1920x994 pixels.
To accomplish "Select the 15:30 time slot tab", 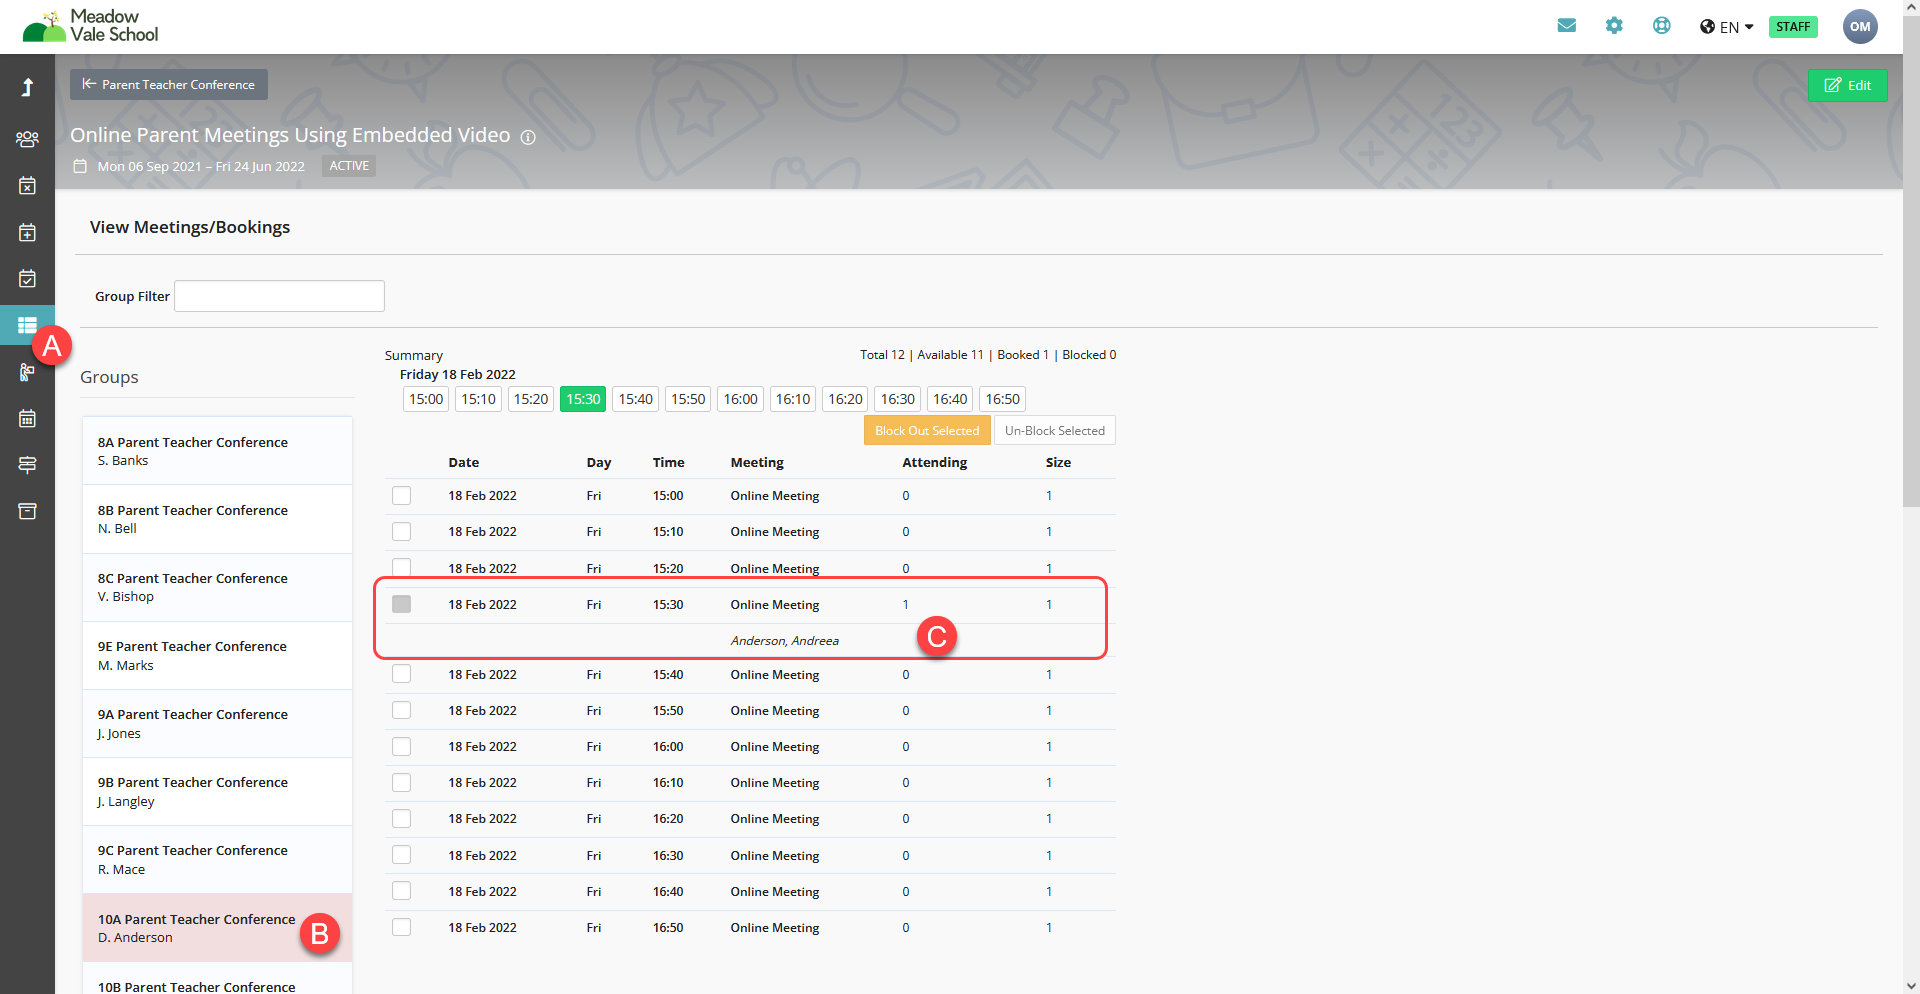I will [583, 399].
